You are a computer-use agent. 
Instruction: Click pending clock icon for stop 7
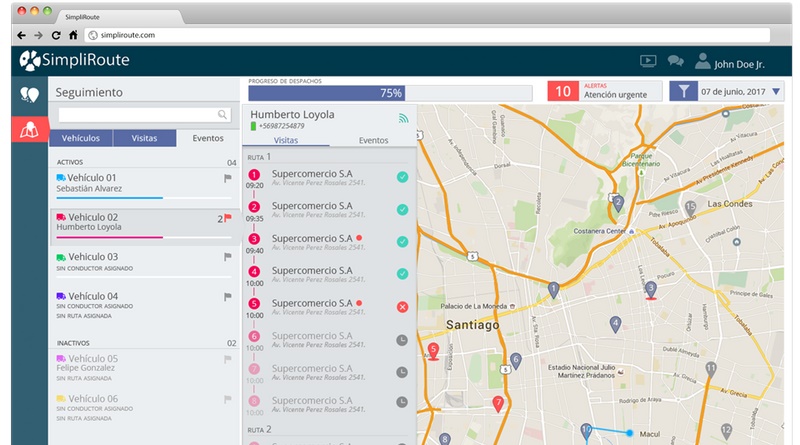[x=403, y=372]
